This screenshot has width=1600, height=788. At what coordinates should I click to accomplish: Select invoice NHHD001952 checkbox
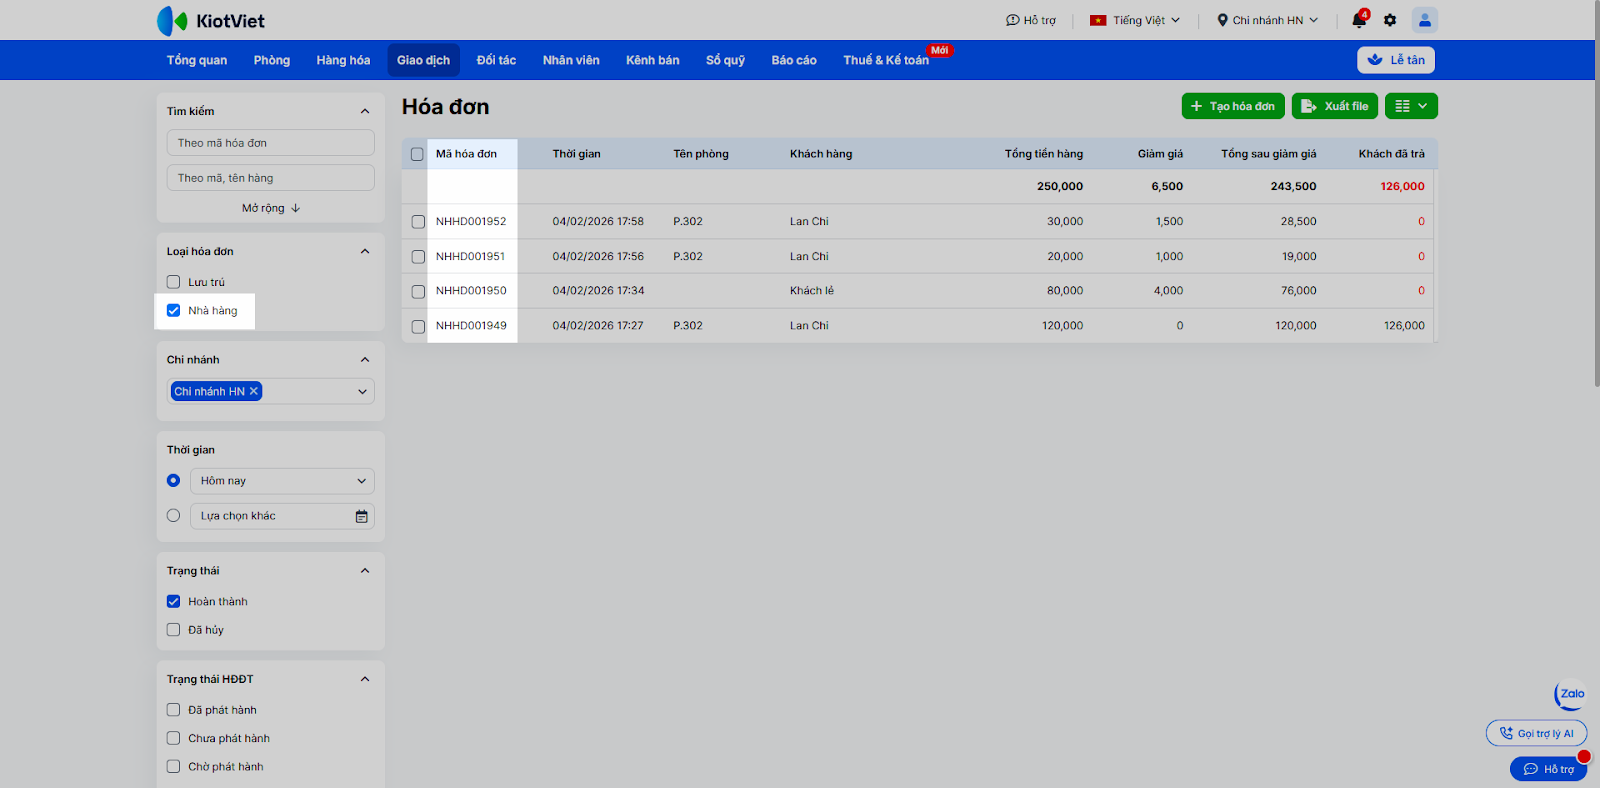(x=418, y=222)
